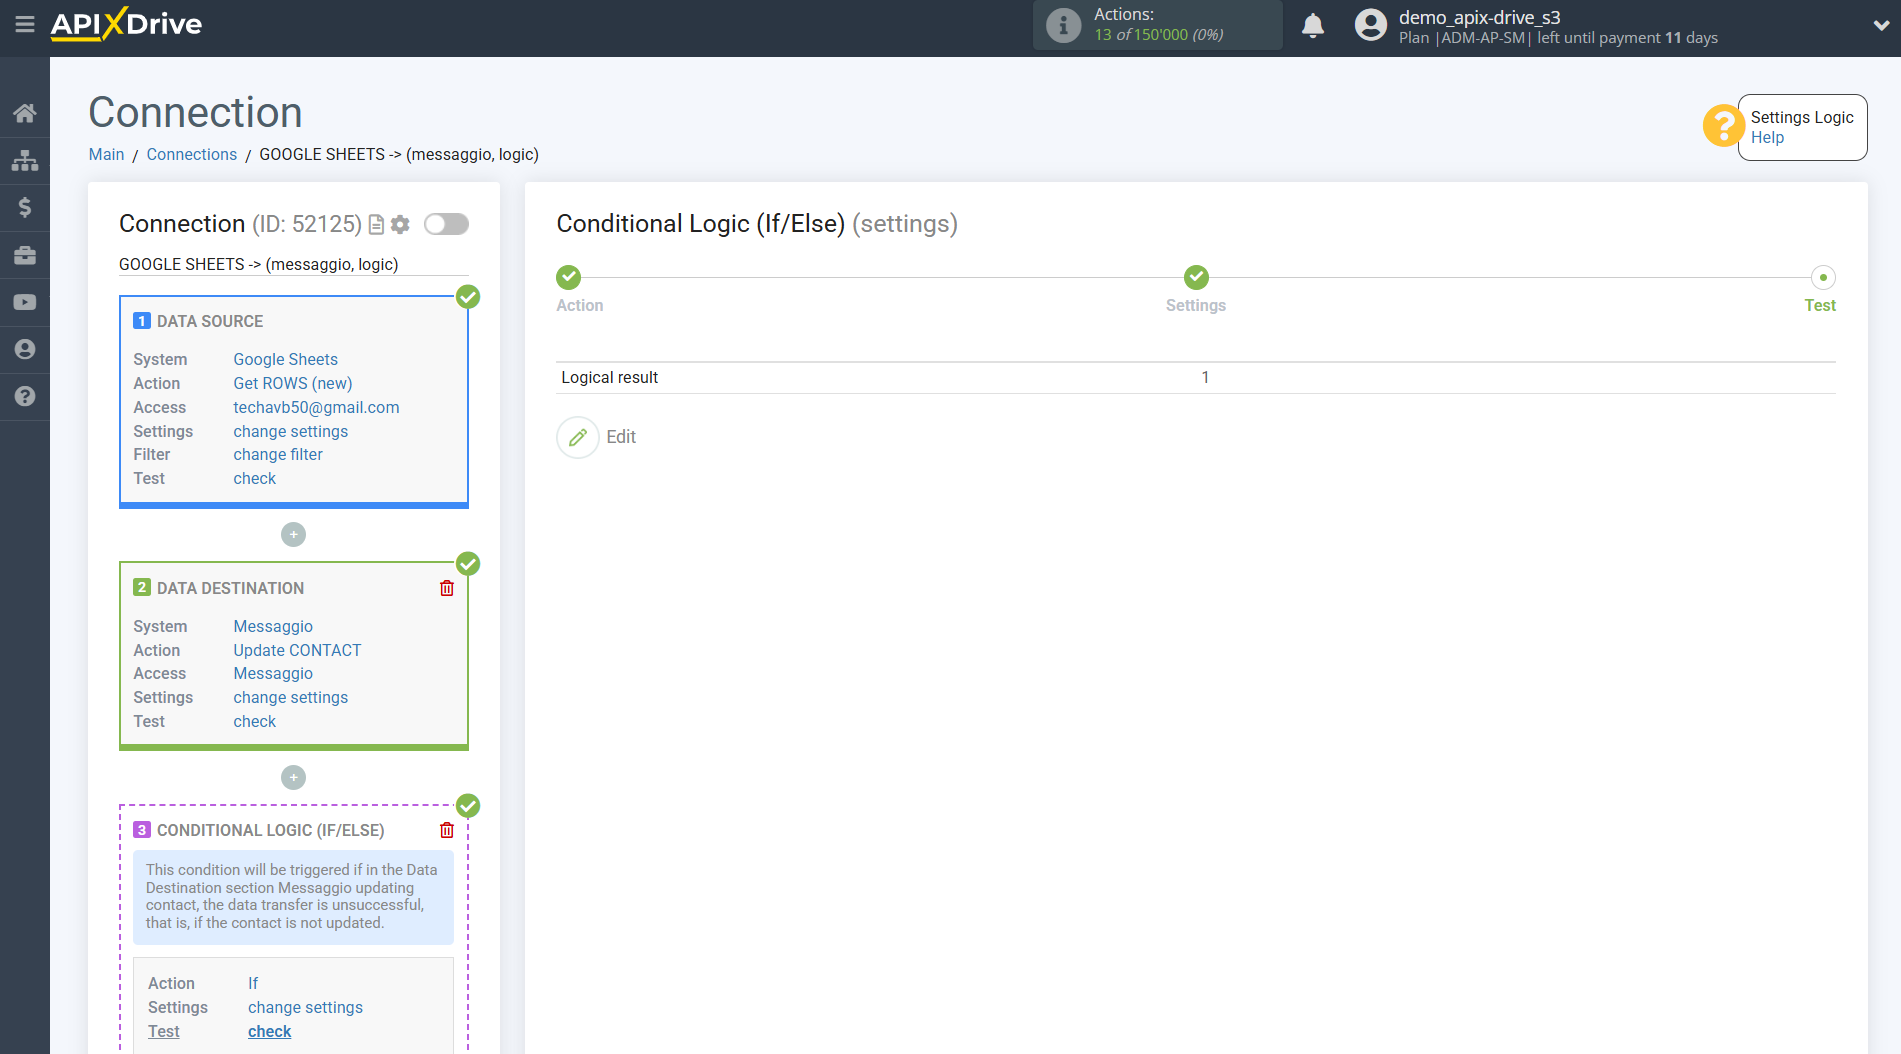1901x1054 pixels.
Task: Open the video tutorials icon in sidebar
Action: click(25, 302)
